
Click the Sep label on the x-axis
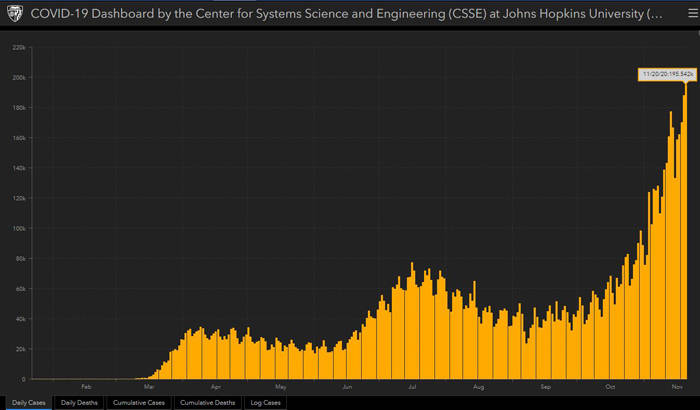tap(545, 385)
